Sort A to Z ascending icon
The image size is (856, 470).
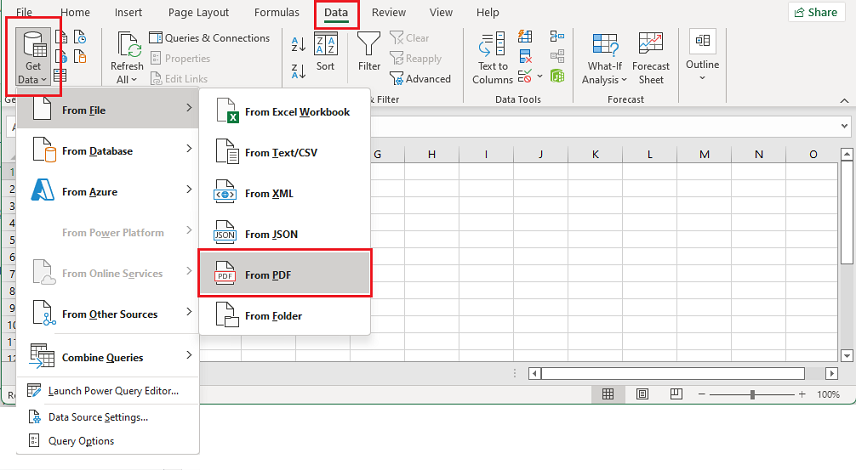[x=298, y=44]
